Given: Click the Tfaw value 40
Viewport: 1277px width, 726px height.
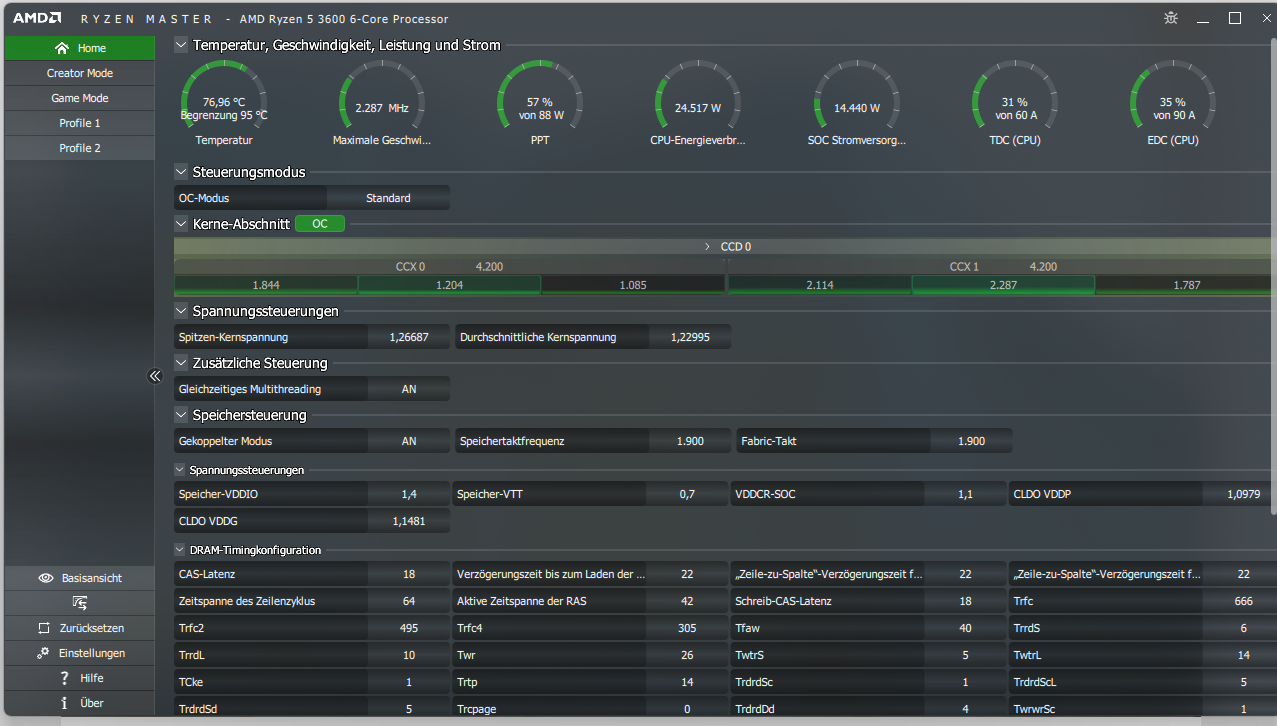Looking at the screenshot, I should click(965, 628).
